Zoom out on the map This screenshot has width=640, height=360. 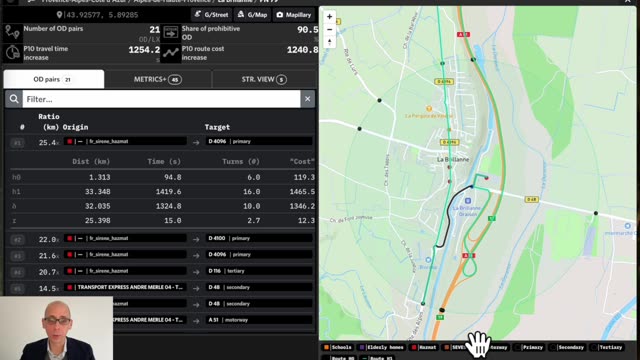(329, 29)
